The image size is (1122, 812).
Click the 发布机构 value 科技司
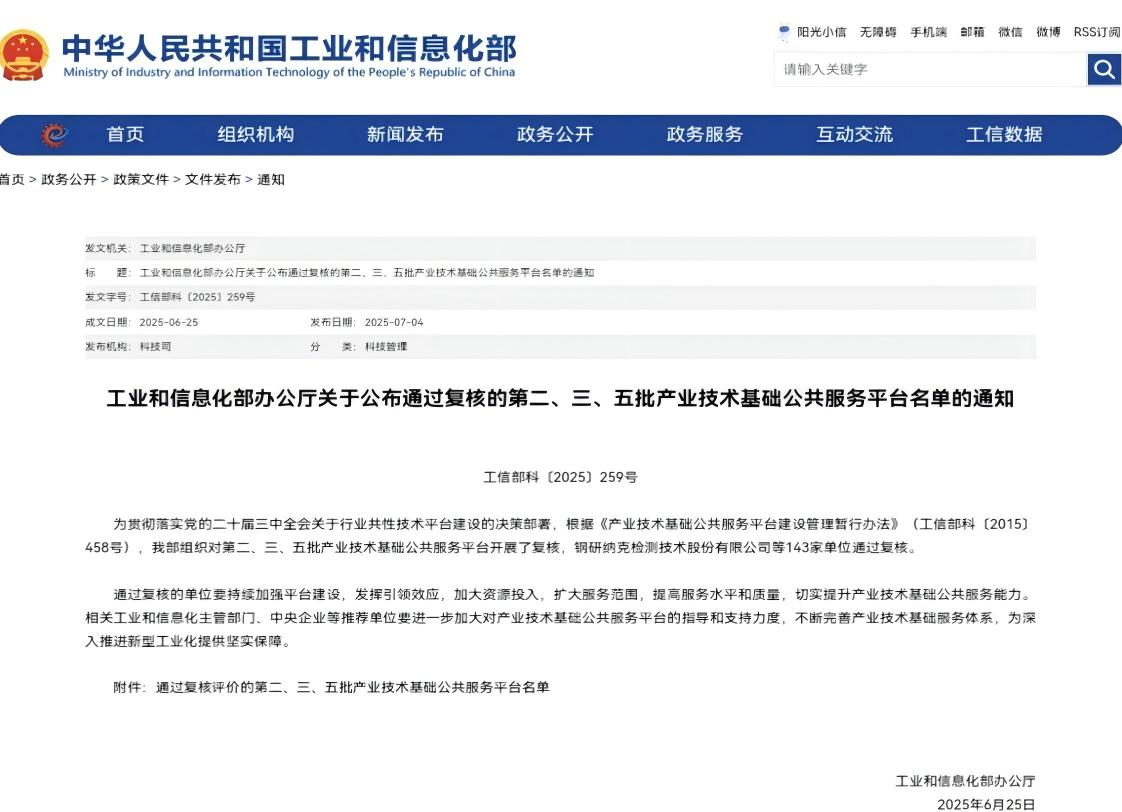[155, 346]
